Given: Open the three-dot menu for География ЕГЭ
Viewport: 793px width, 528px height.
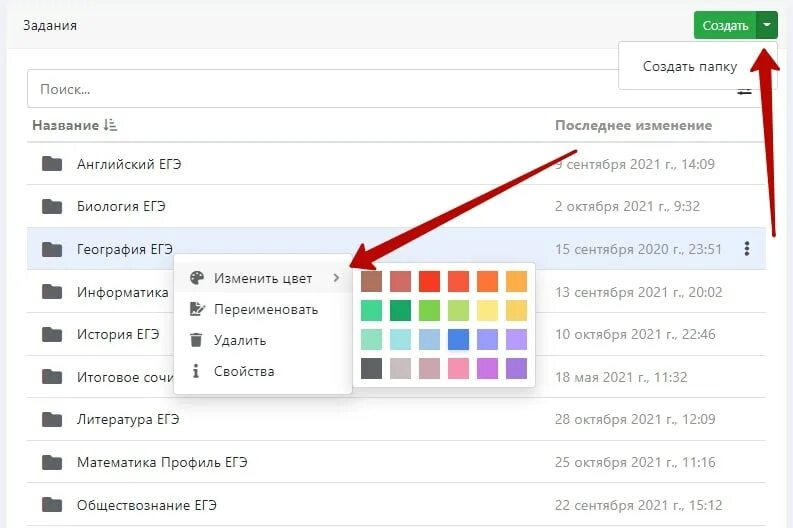Looking at the screenshot, I should 747,248.
